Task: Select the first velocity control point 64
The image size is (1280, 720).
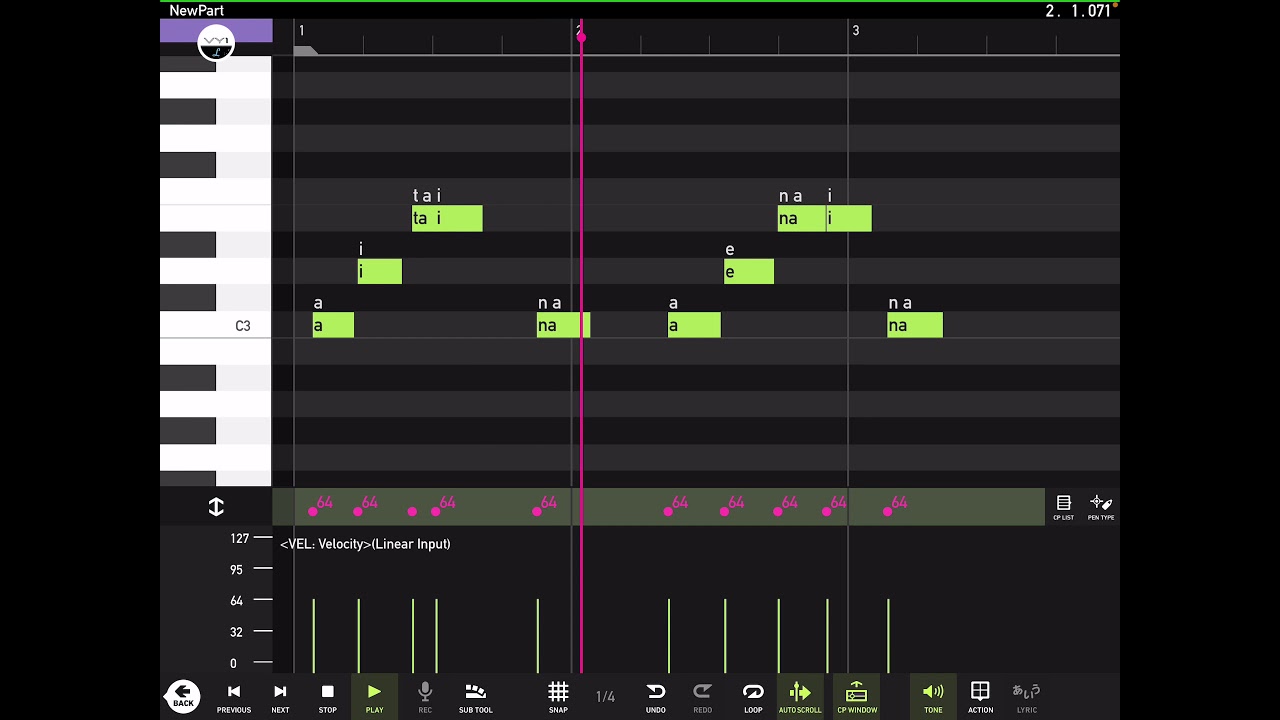Action: pos(313,511)
